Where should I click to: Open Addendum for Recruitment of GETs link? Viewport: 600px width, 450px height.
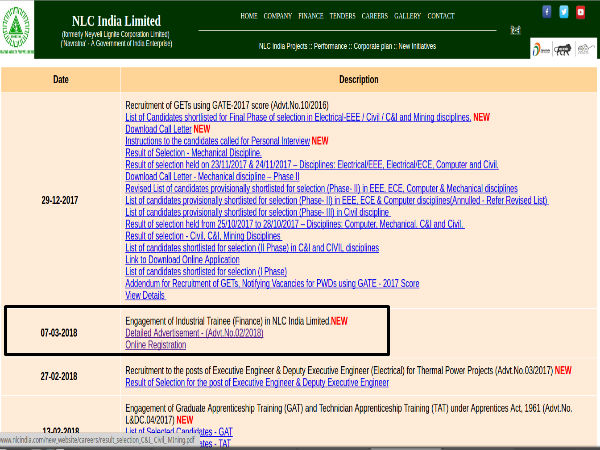click(272, 284)
